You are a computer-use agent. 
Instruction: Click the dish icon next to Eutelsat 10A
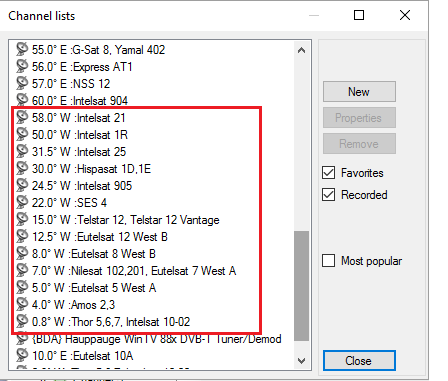click(22, 355)
